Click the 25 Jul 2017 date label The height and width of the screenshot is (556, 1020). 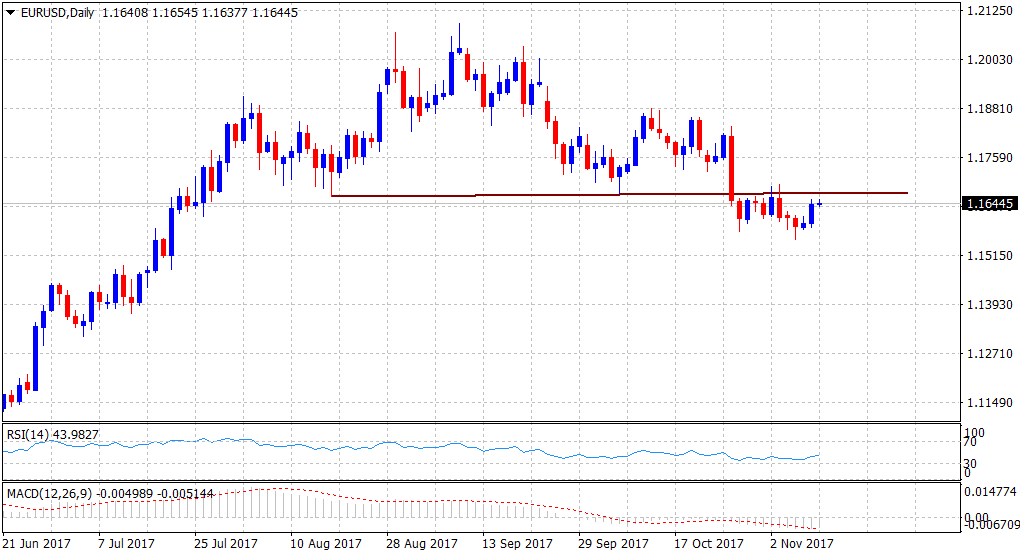[226, 543]
